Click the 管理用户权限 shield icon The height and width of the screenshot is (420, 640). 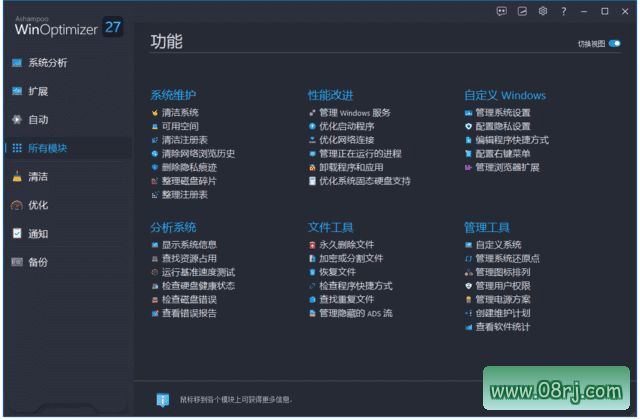(469, 286)
